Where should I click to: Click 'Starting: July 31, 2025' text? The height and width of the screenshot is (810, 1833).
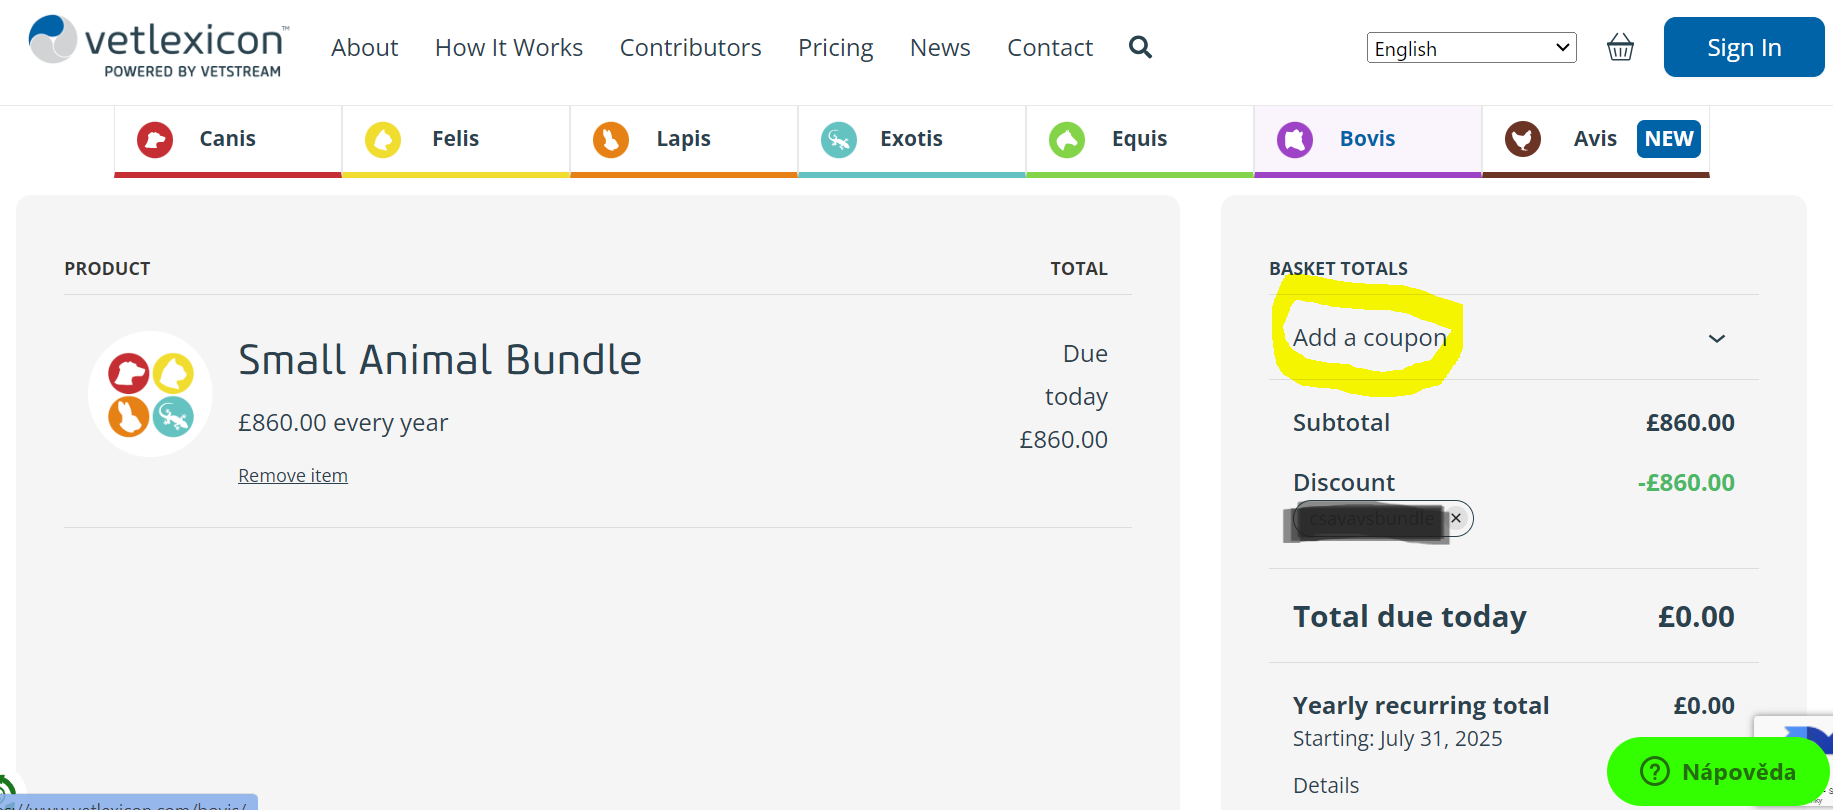tap(1397, 739)
